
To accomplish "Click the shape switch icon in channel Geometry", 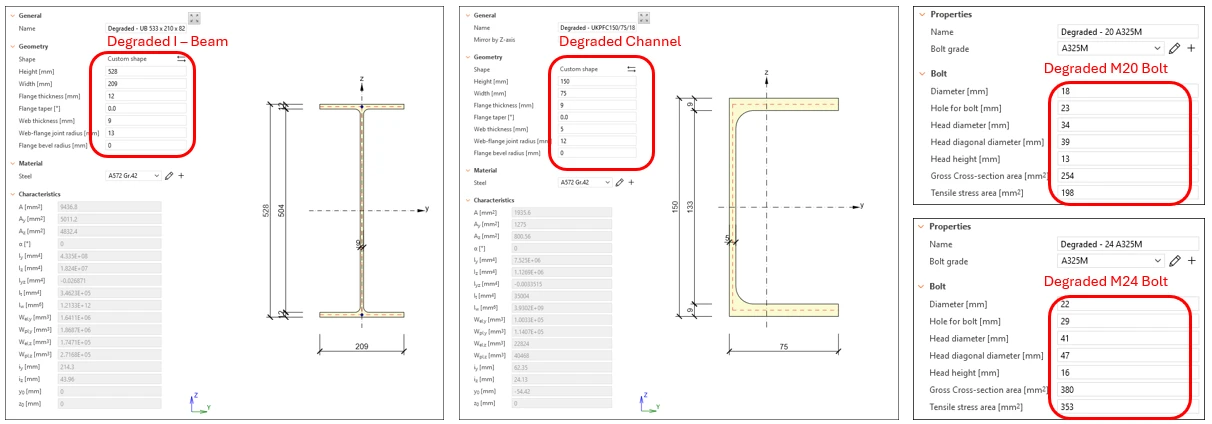I will [631, 69].
